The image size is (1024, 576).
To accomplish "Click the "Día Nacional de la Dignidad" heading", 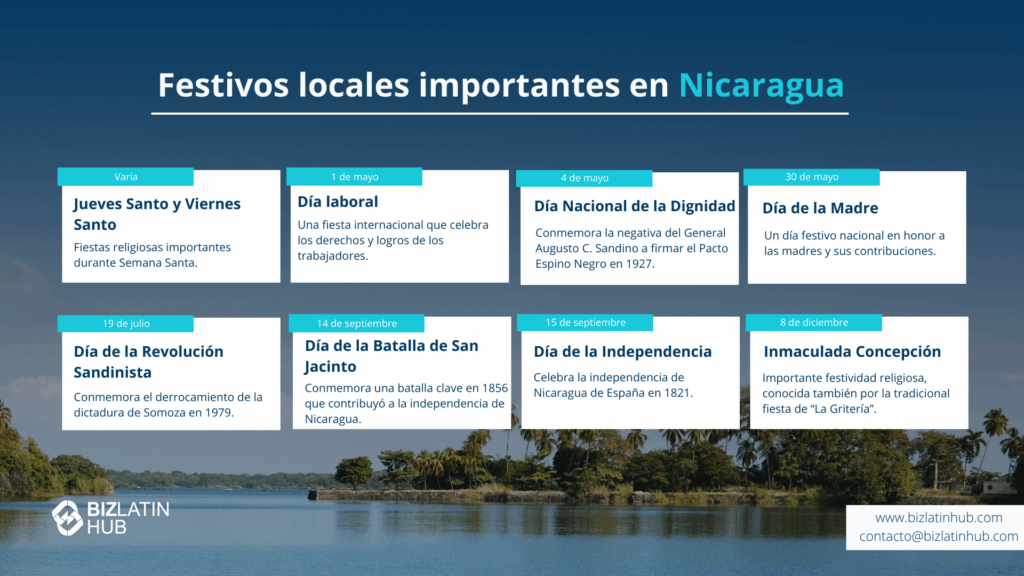I will pos(634,206).
